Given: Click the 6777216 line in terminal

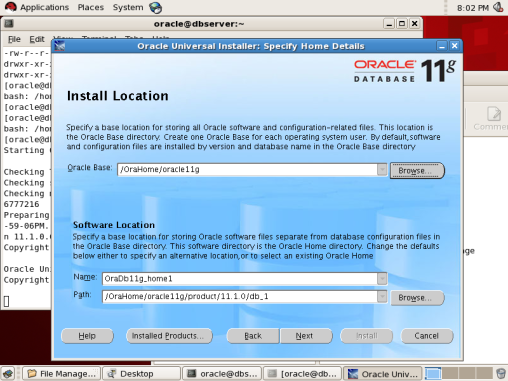Looking at the screenshot, I should coord(21,204).
